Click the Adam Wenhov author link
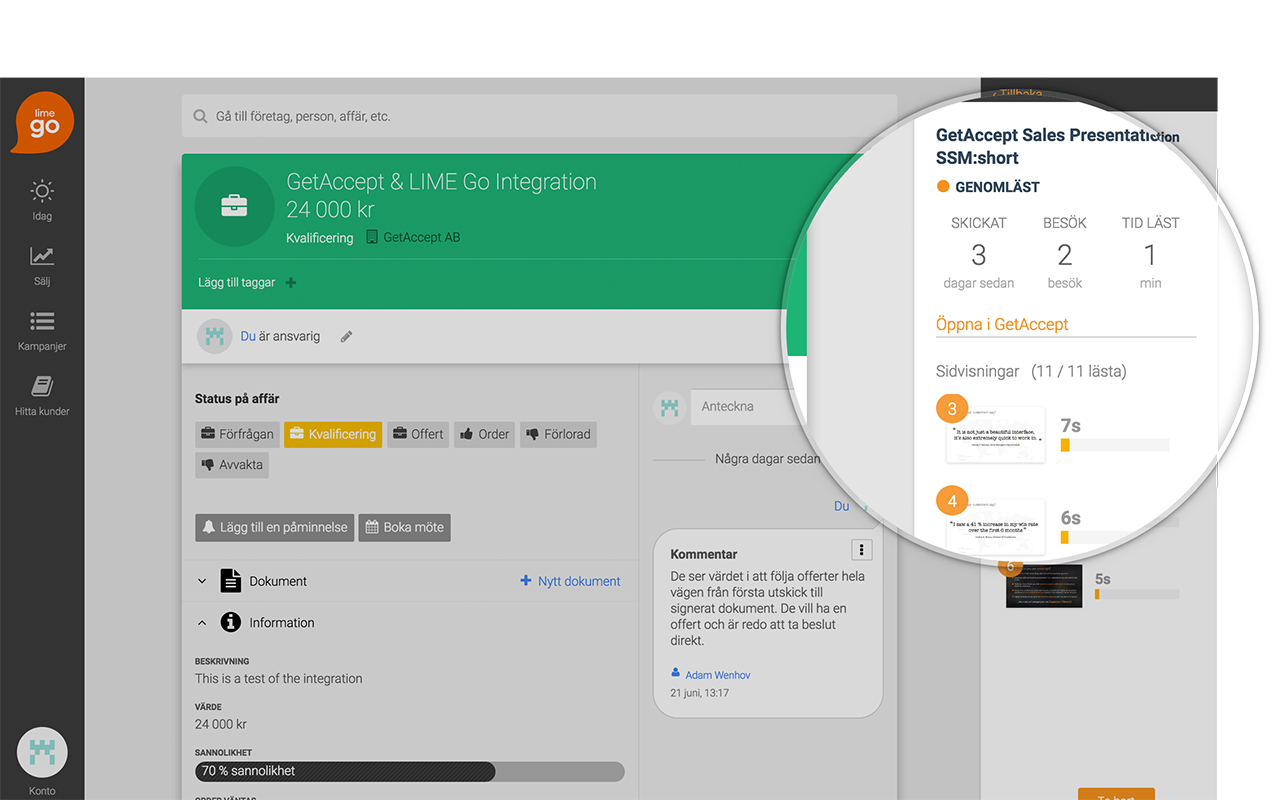1280x800 pixels. pyautogui.click(x=718, y=675)
